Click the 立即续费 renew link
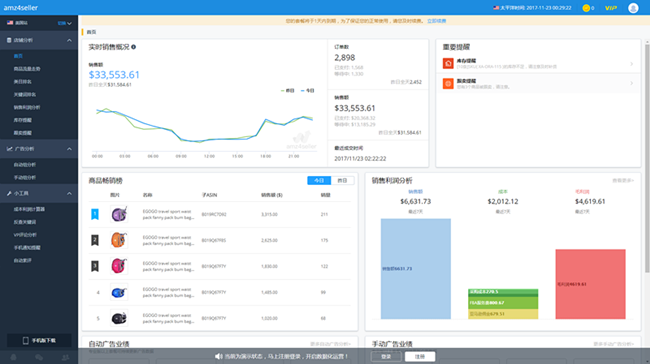This screenshot has height=364, width=650. point(437,21)
